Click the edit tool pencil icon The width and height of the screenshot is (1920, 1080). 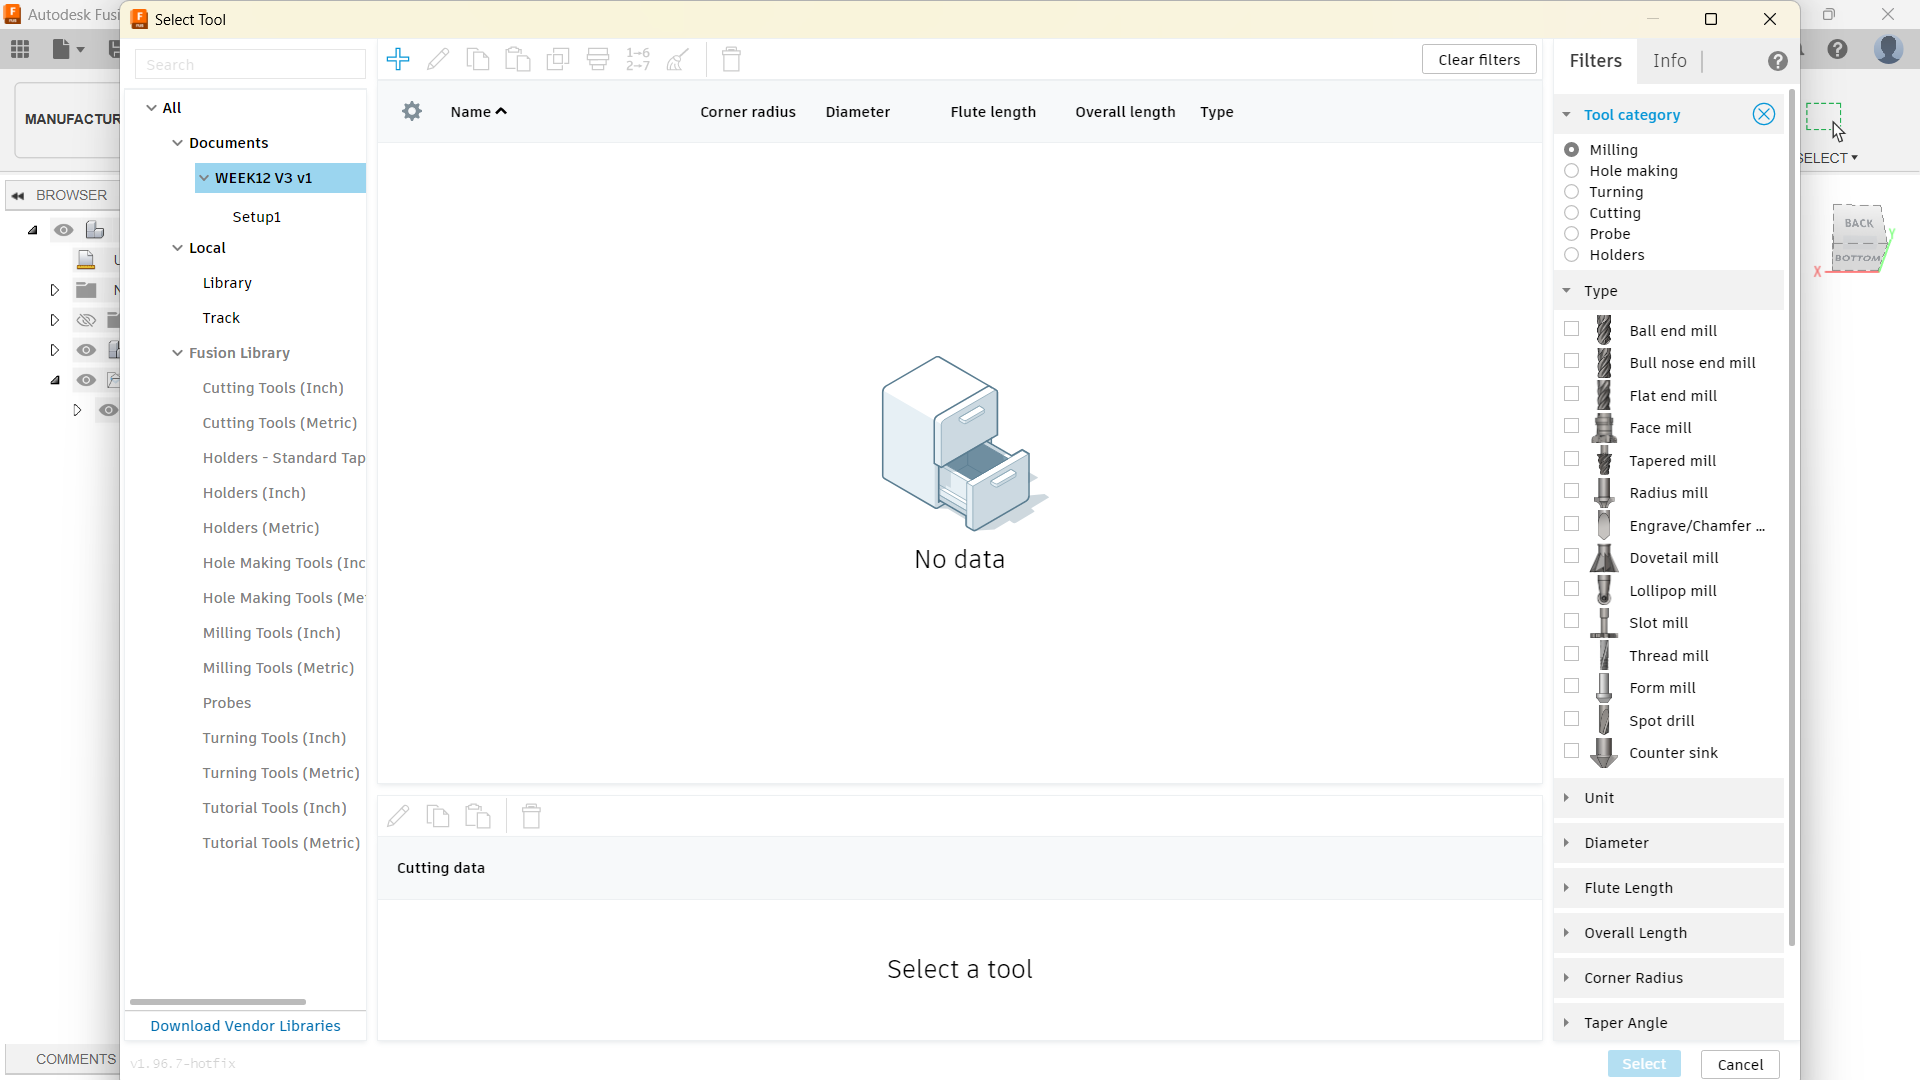(x=438, y=59)
